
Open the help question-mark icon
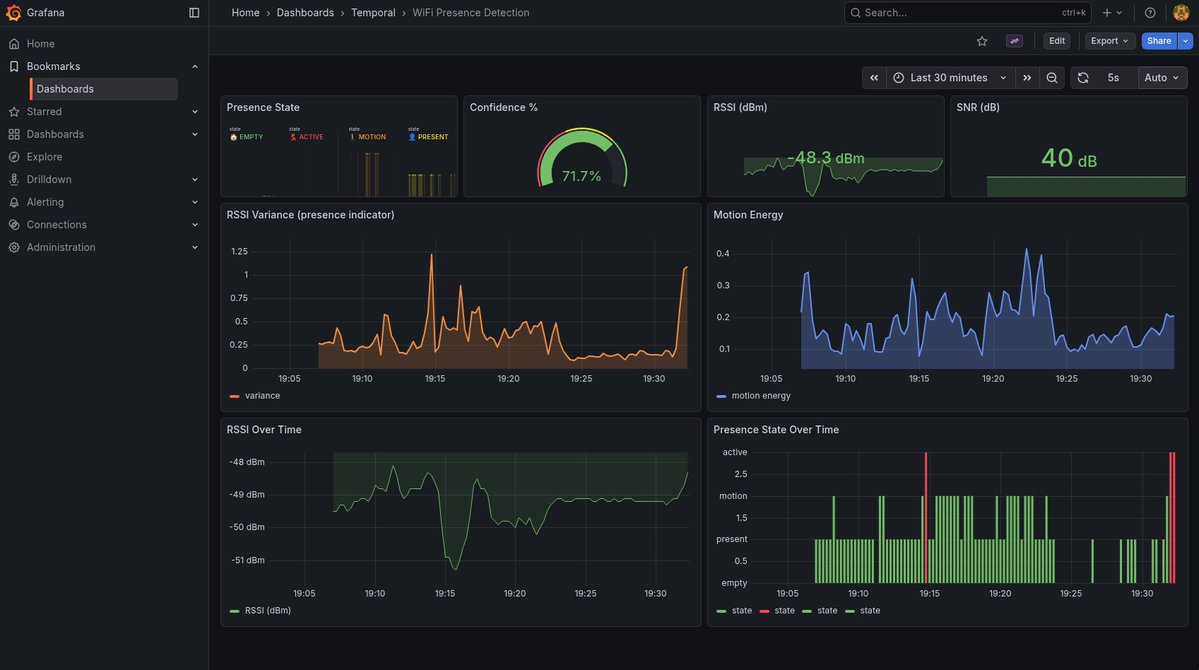point(1150,12)
